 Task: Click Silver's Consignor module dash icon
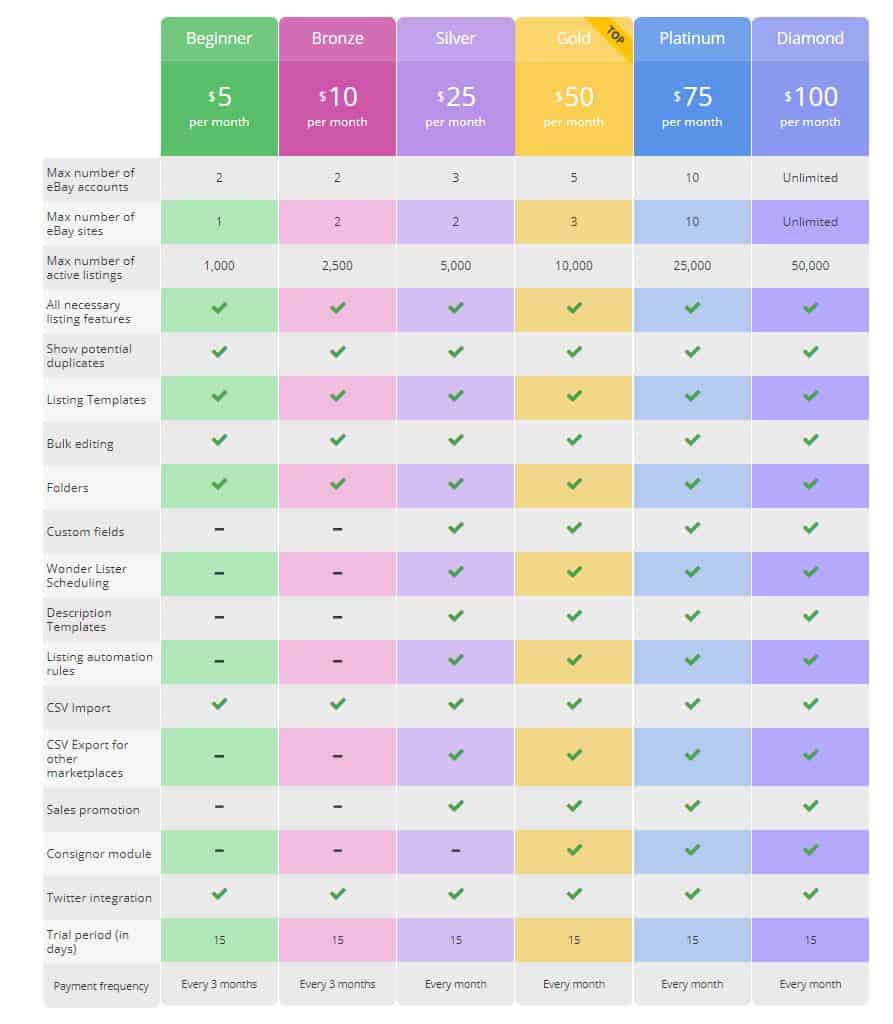tap(456, 851)
